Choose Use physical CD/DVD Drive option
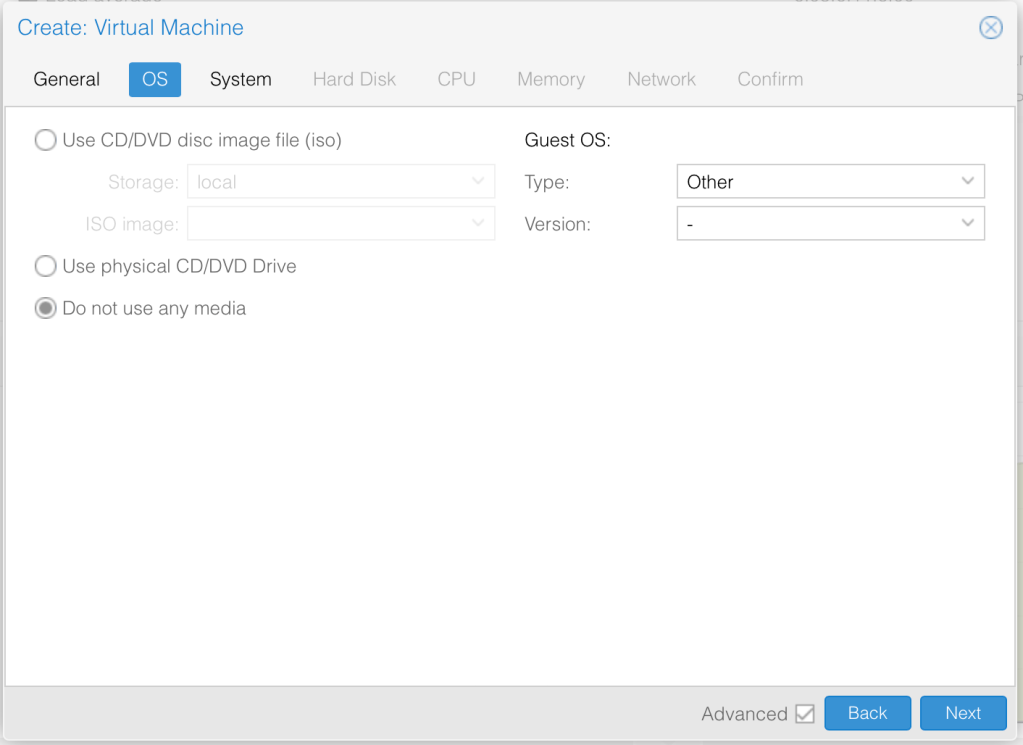Viewport: 1023px width, 745px height. pyautogui.click(x=46, y=266)
